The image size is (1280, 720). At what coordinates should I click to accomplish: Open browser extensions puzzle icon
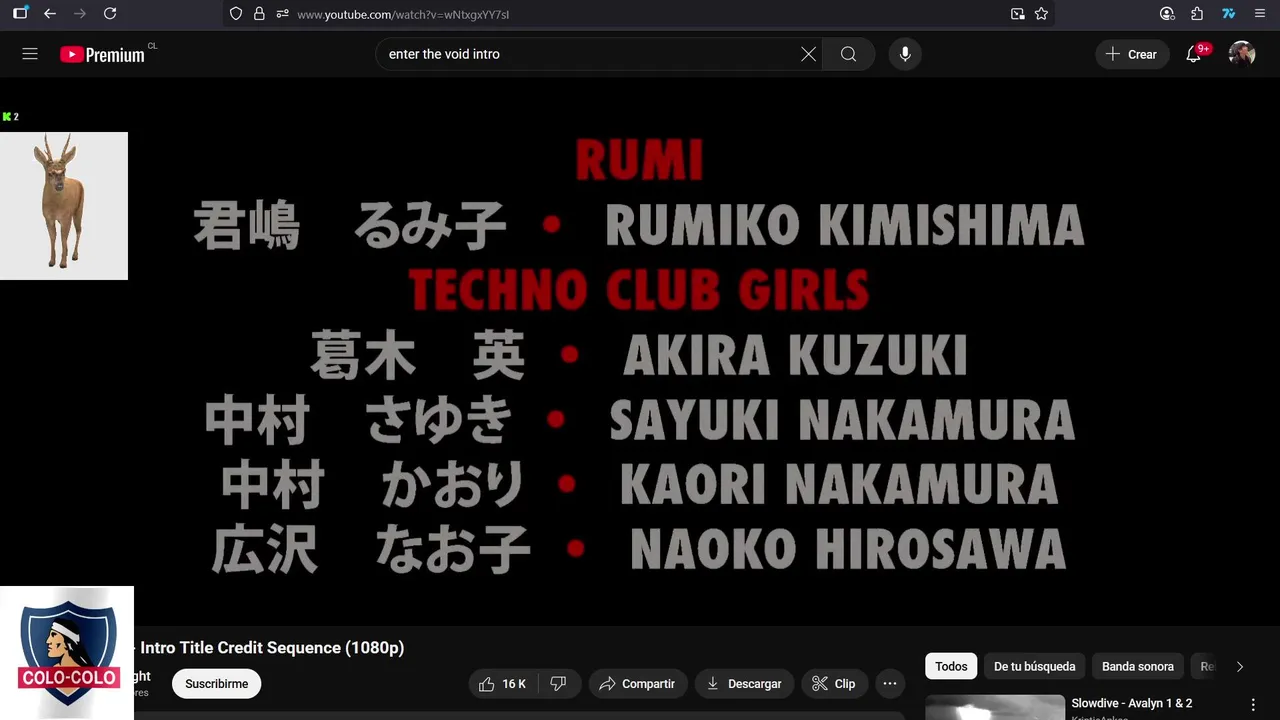coord(1197,14)
